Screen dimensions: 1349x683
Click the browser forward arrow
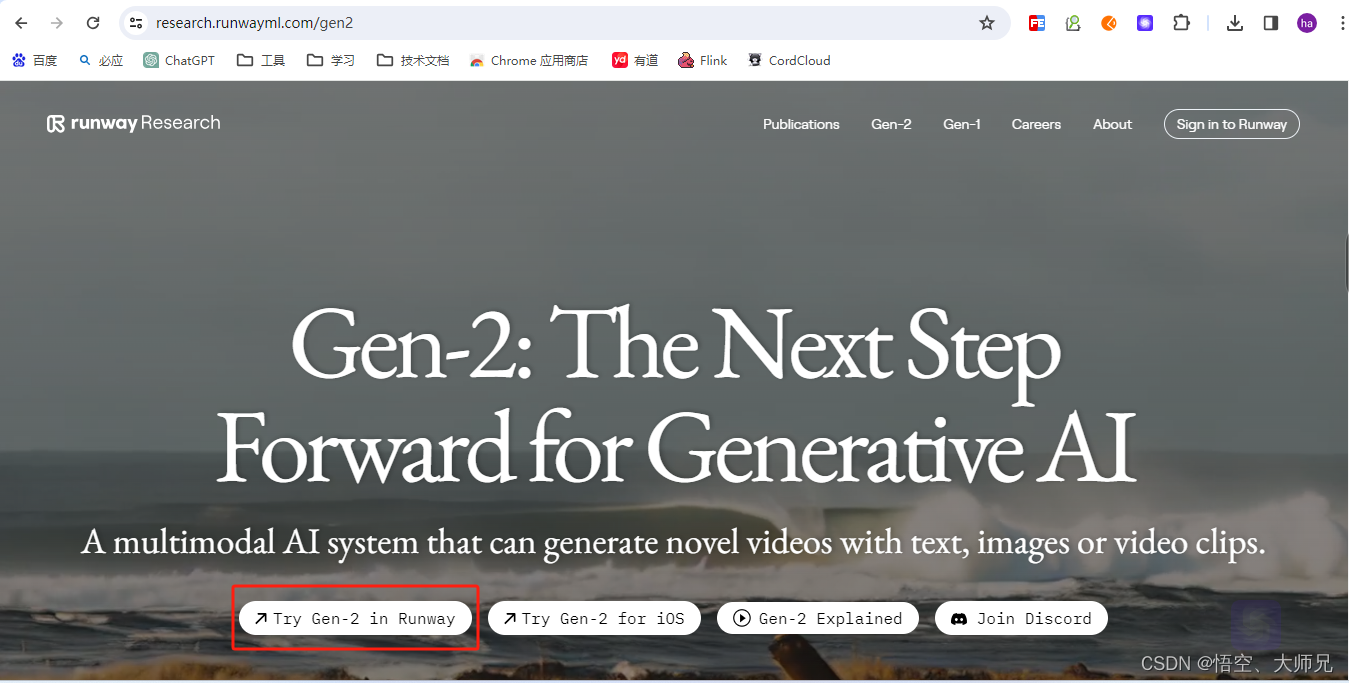[x=57, y=23]
